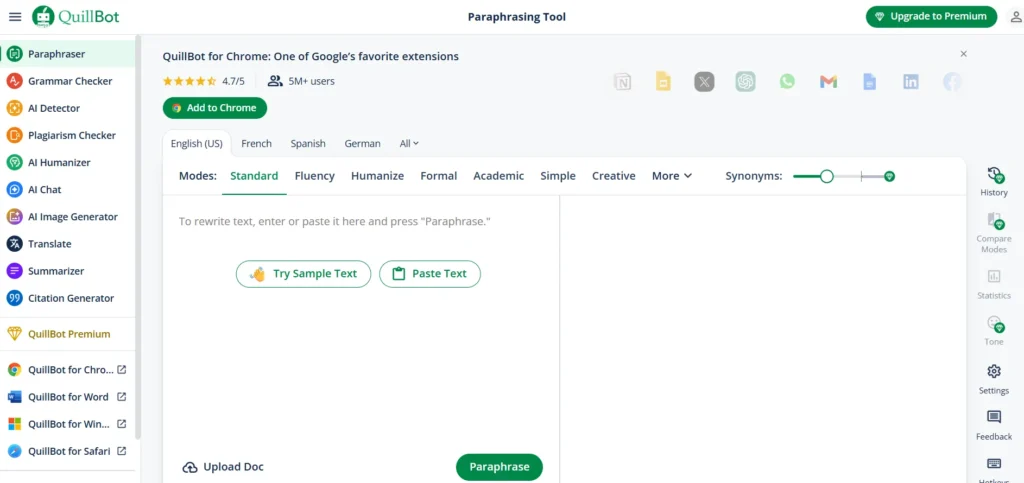This screenshot has height=483, width=1024.
Task: Open Summarizer tool
Action: tap(68, 271)
